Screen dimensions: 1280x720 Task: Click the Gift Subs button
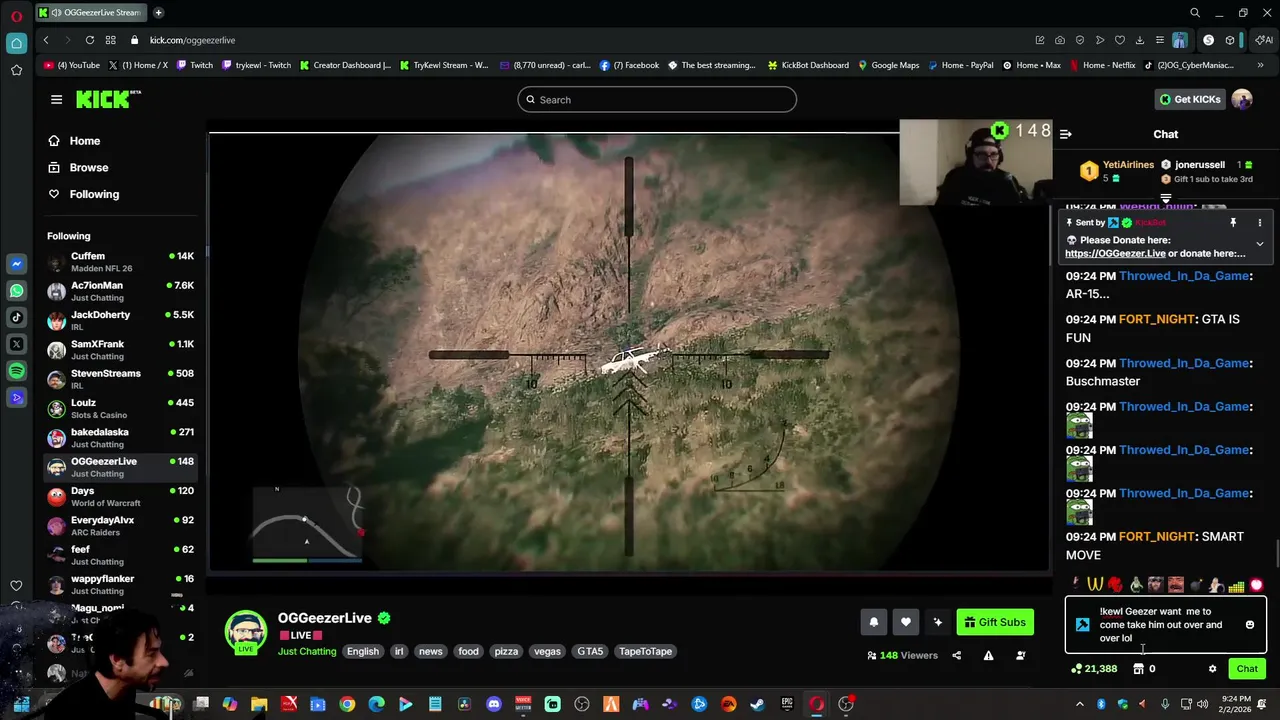(995, 622)
